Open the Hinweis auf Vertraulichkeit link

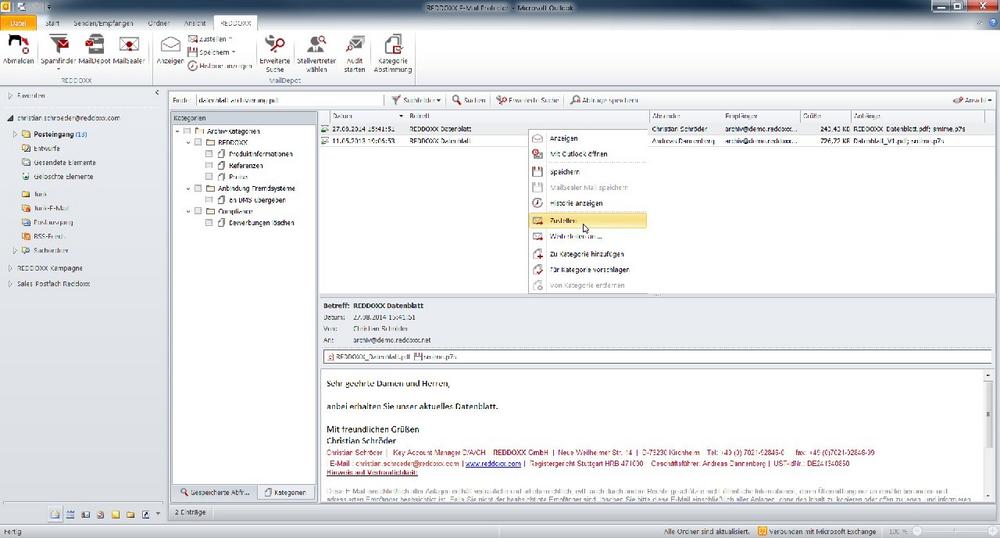[x=371, y=473]
